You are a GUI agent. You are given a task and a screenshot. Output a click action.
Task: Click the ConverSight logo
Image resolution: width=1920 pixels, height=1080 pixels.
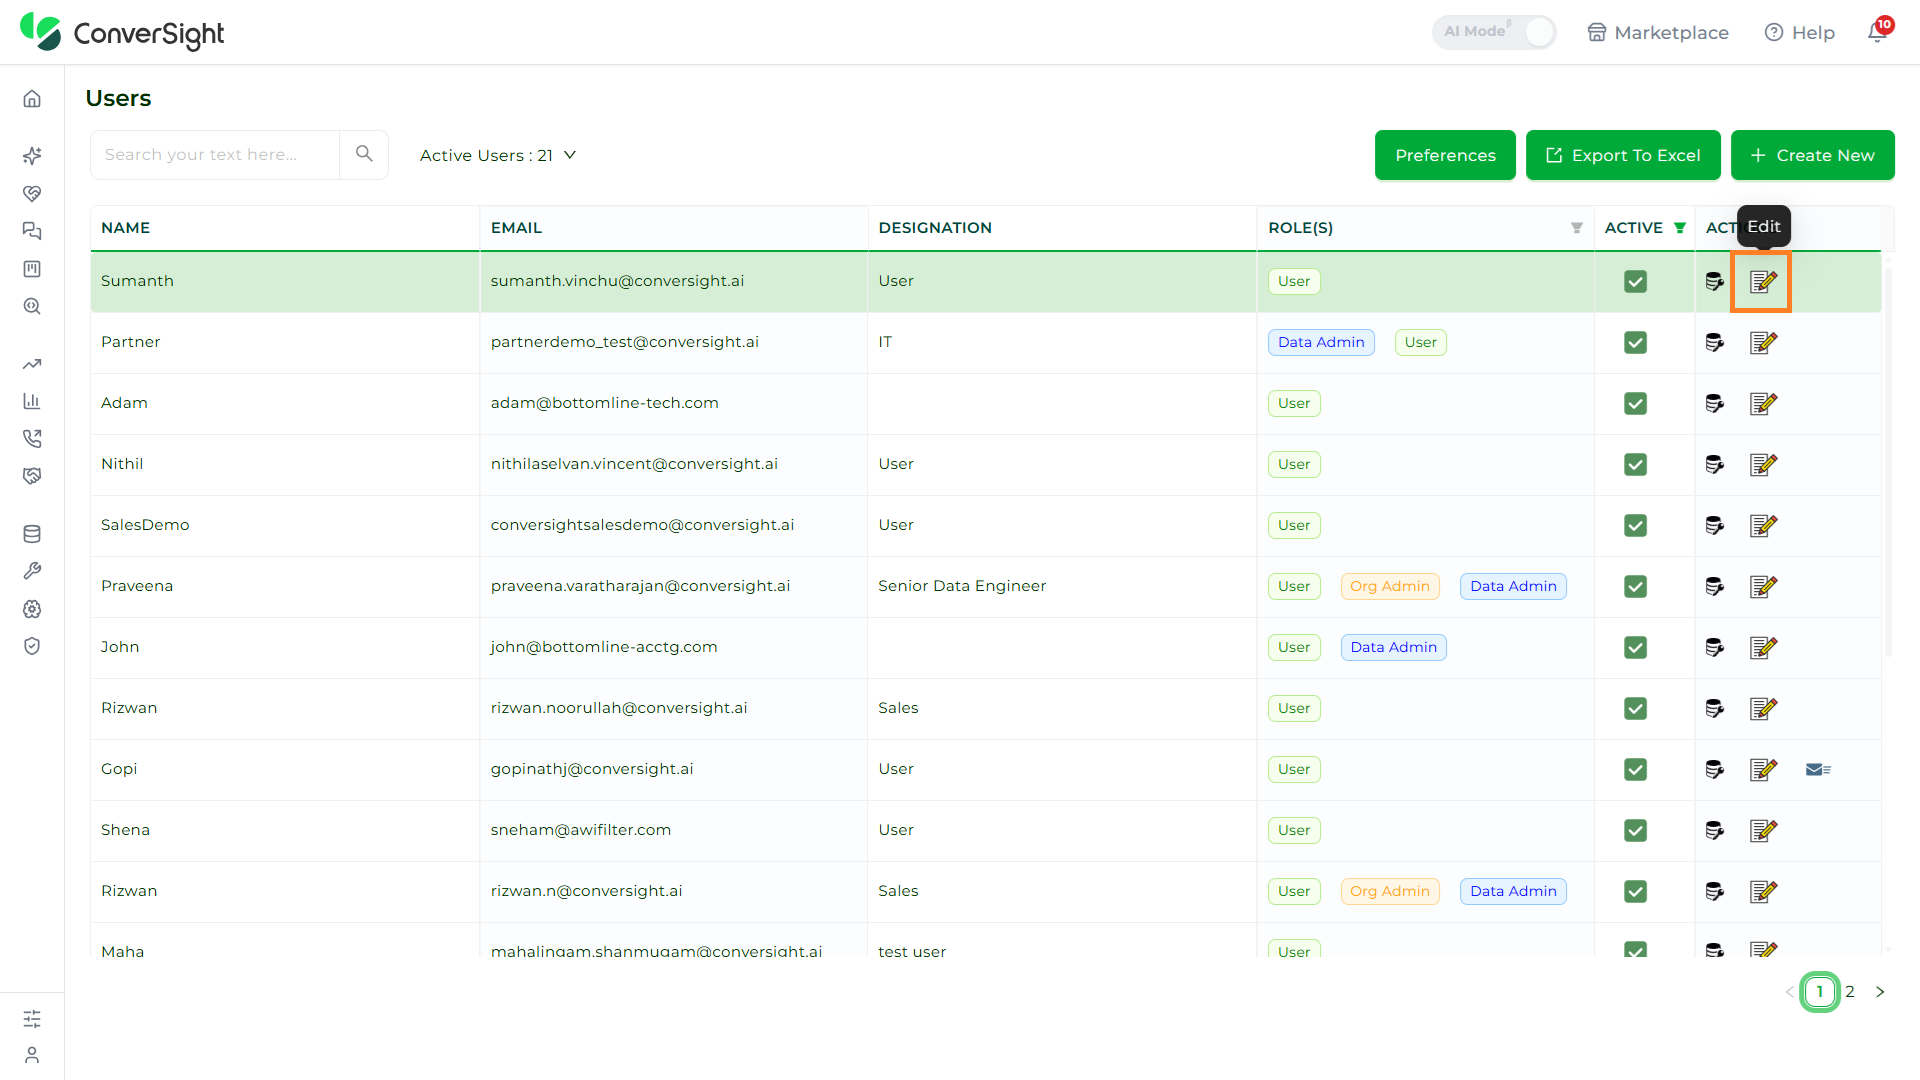(122, 33)
